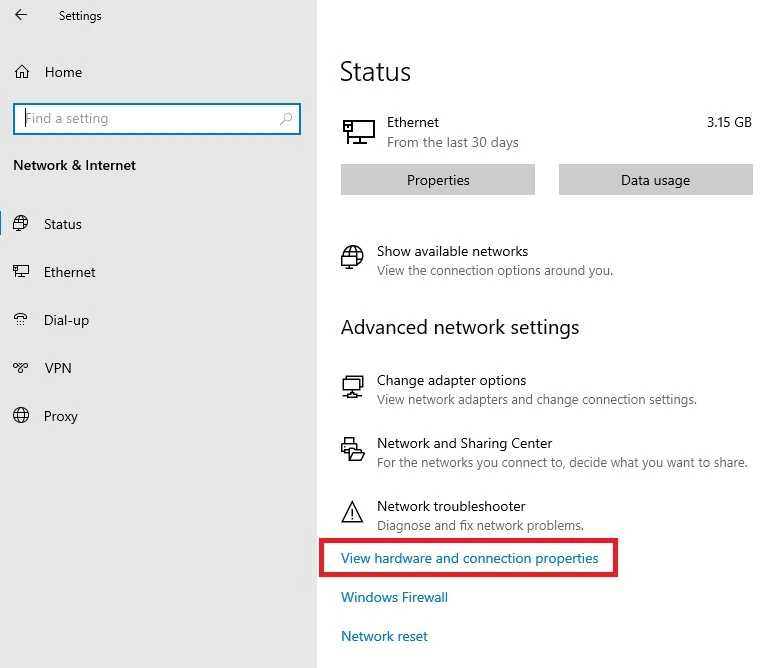Click the Ethernet status monitor icon
The height and width of the screenshot is (668, 783).
pyautogui.click(x=359, y=132)
